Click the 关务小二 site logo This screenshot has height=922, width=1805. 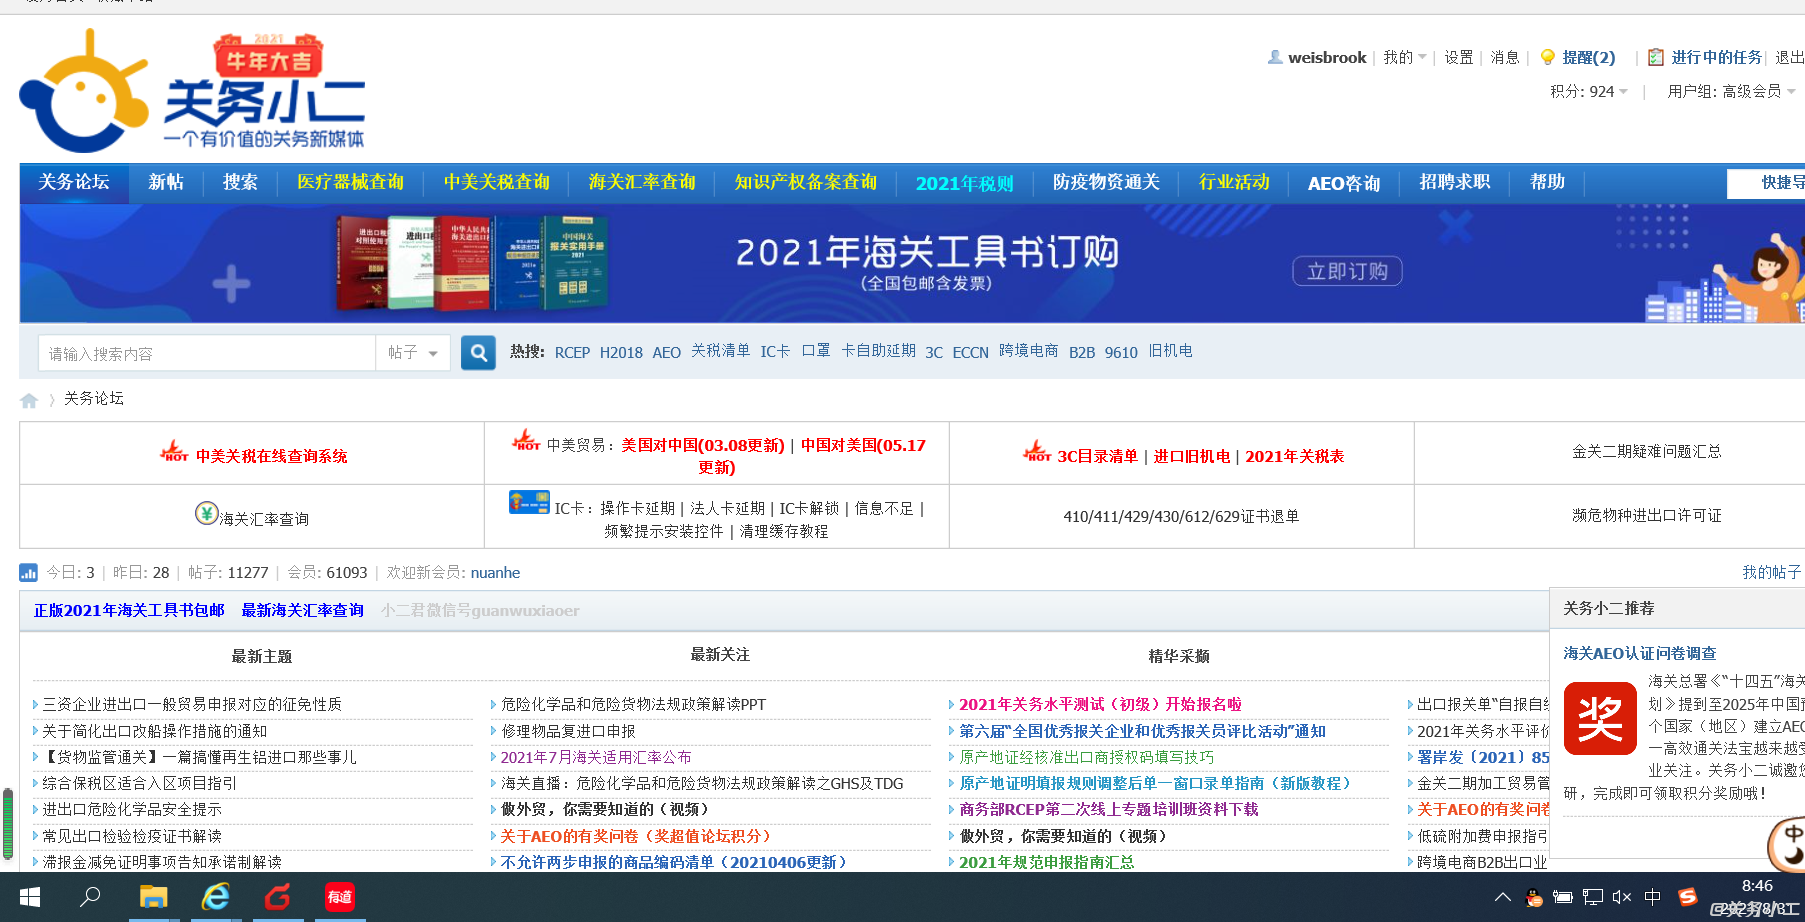pyautogui.click(x=192, y=91)
